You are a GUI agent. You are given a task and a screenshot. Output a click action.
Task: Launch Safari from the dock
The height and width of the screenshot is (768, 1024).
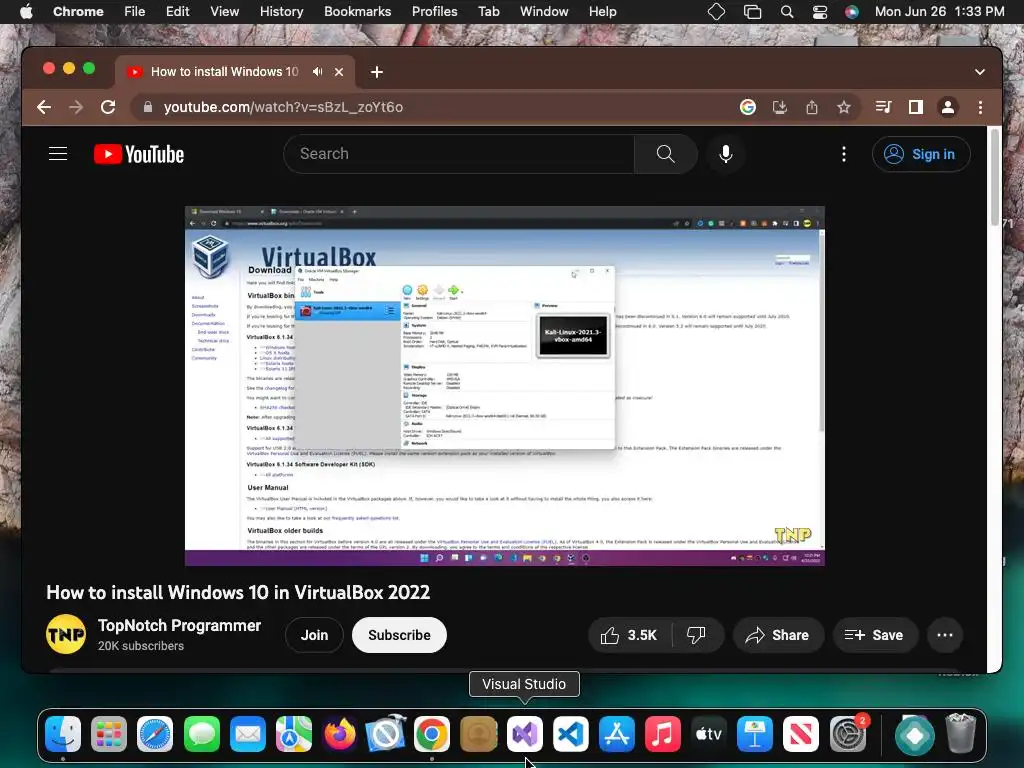pos(155,734)
